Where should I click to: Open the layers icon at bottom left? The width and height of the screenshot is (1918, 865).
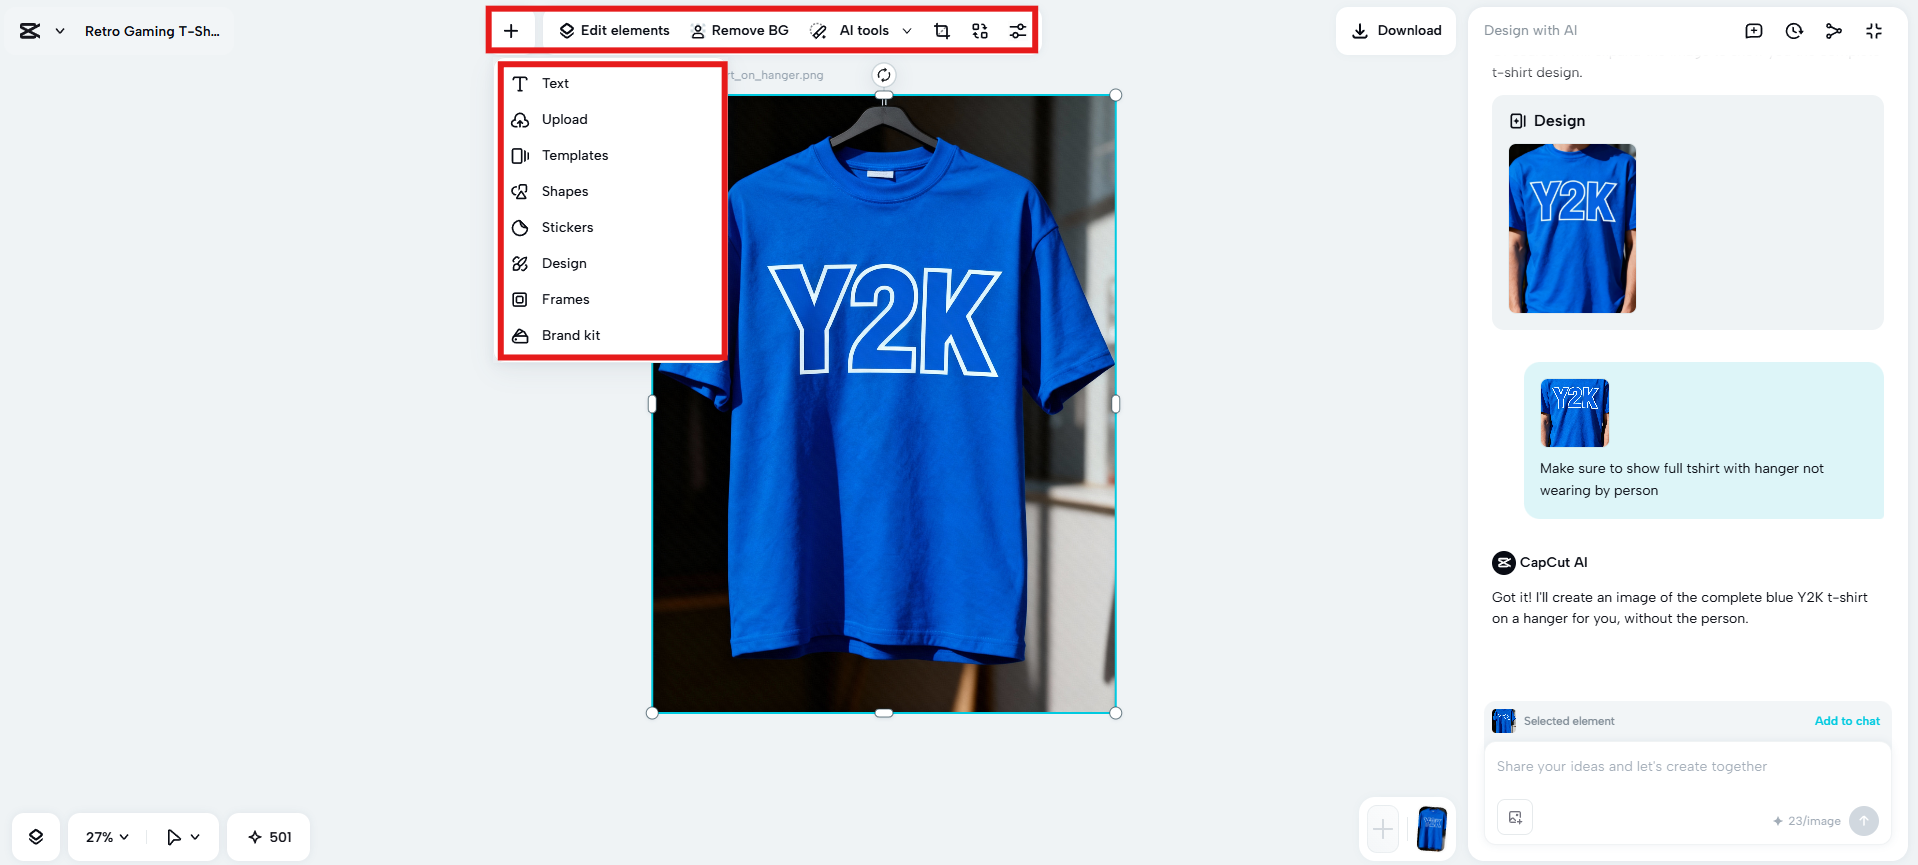pos(36,837)
